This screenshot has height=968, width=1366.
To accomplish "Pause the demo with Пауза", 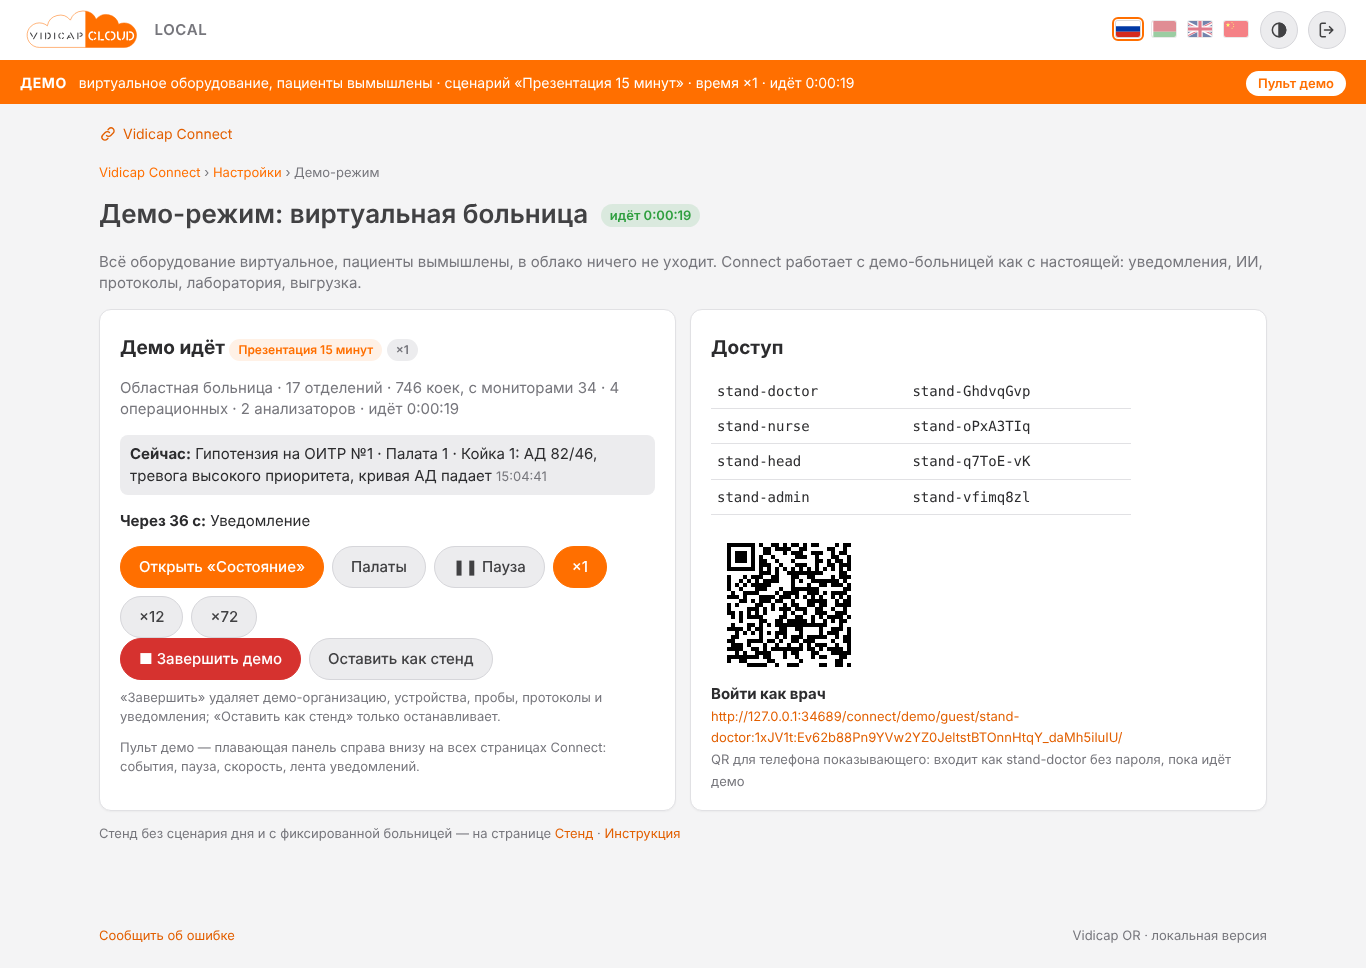I will tap(490, 567).
